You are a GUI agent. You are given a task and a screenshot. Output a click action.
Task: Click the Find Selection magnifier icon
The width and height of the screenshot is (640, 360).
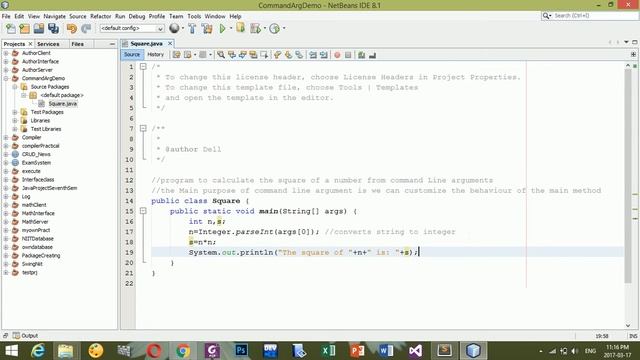[x=221, y=55]
